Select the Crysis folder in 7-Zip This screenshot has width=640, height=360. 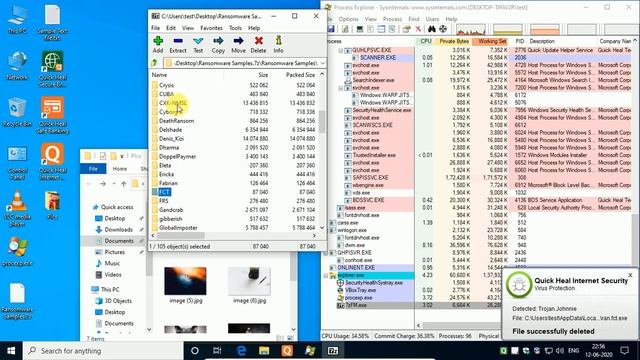pyautogui.click(x=167, y=85)
